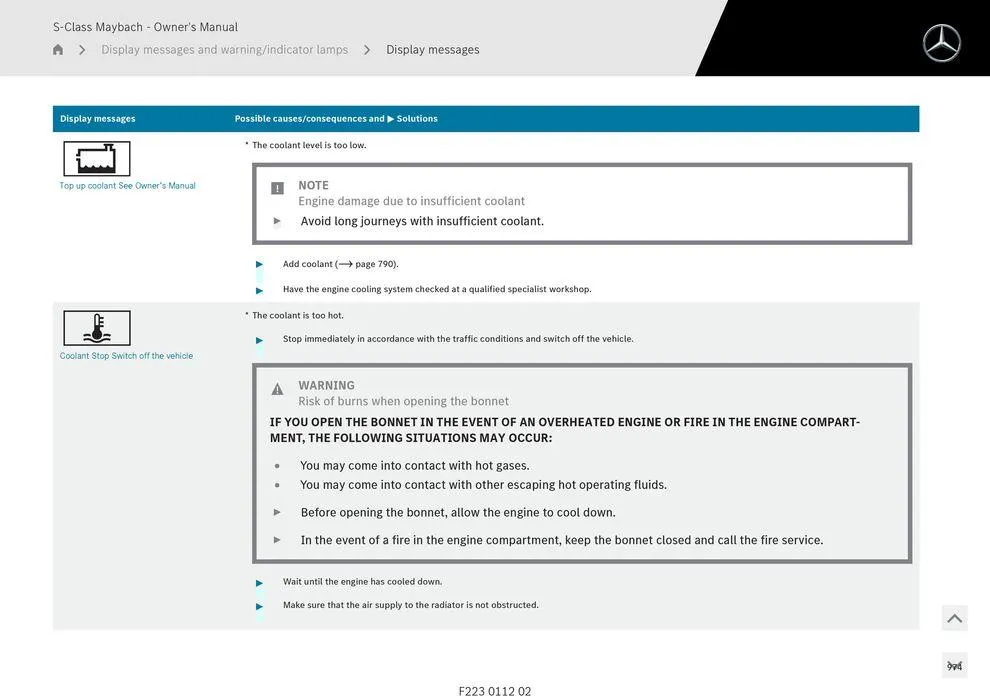Click arrow beside 'Wait until the engine has cooled'

[x=260, y=582]
